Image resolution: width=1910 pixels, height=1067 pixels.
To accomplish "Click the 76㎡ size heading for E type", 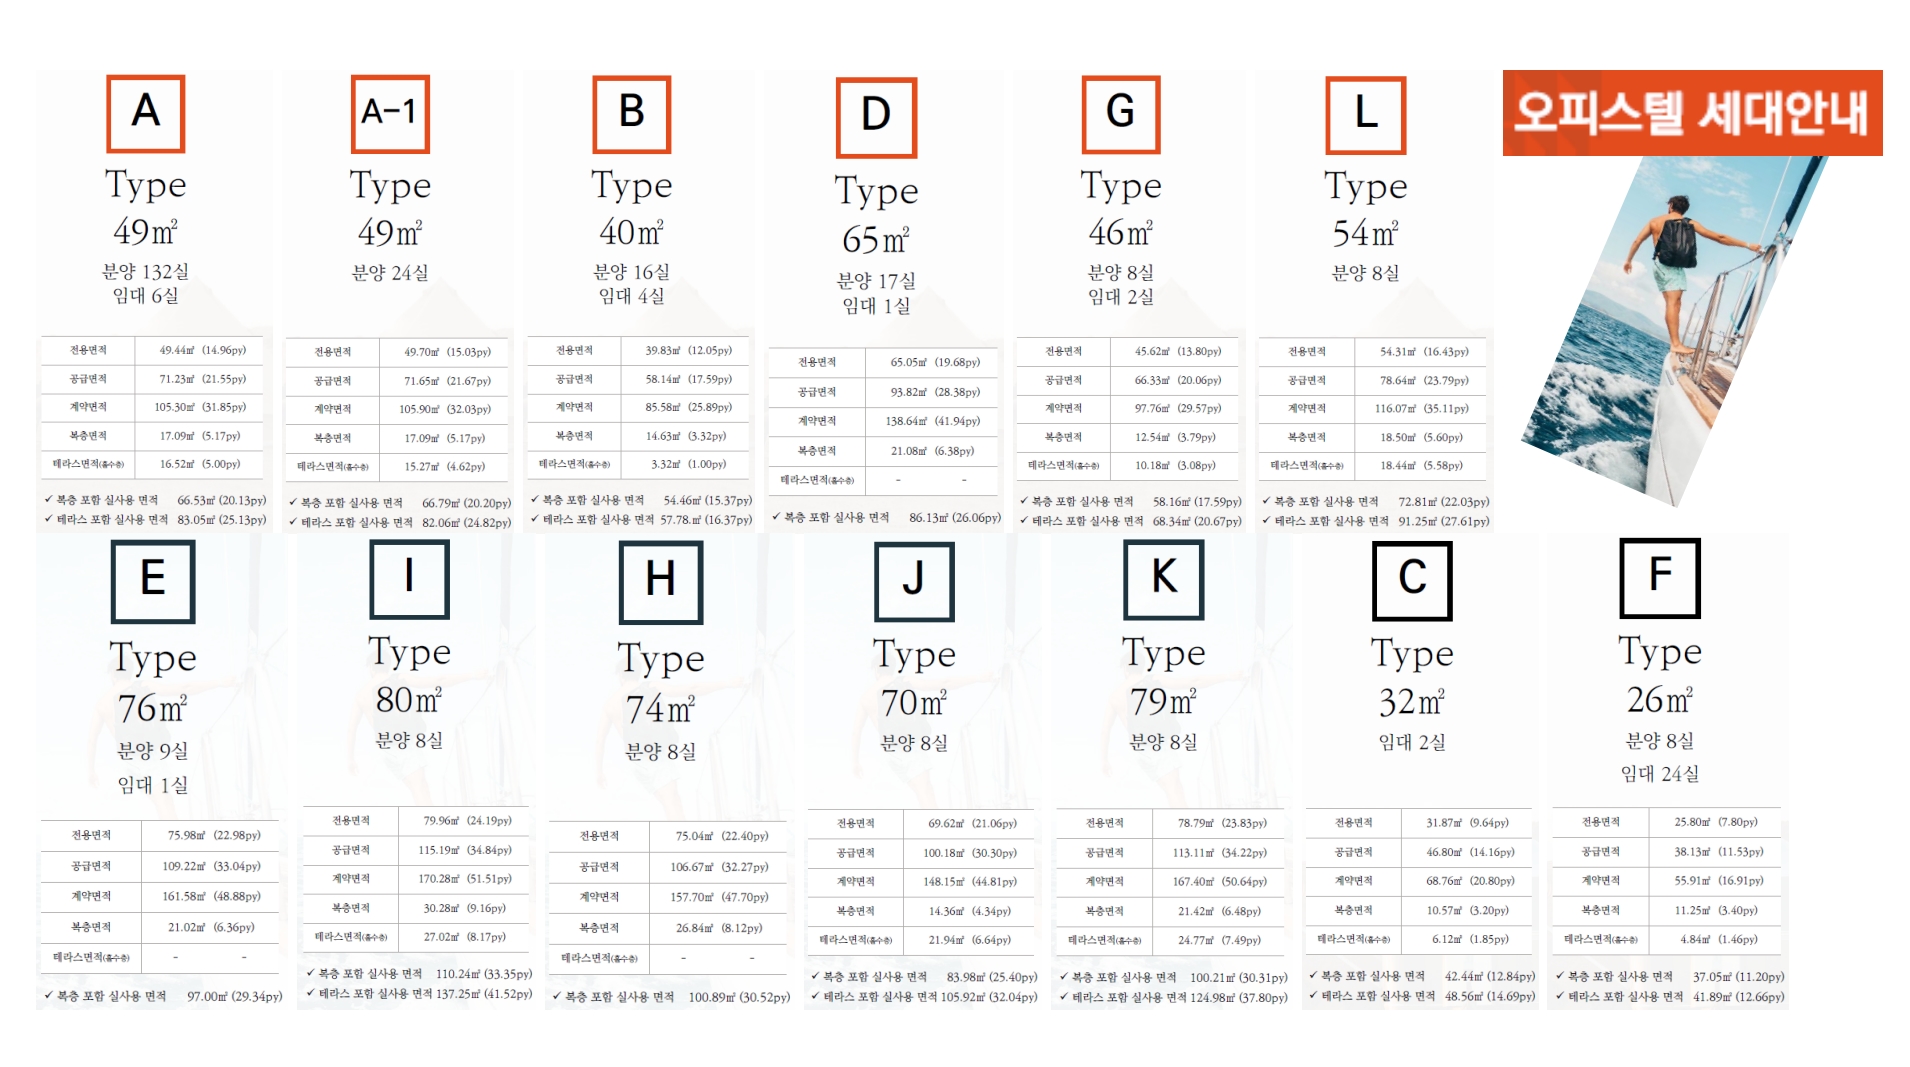I will [153, 707].
